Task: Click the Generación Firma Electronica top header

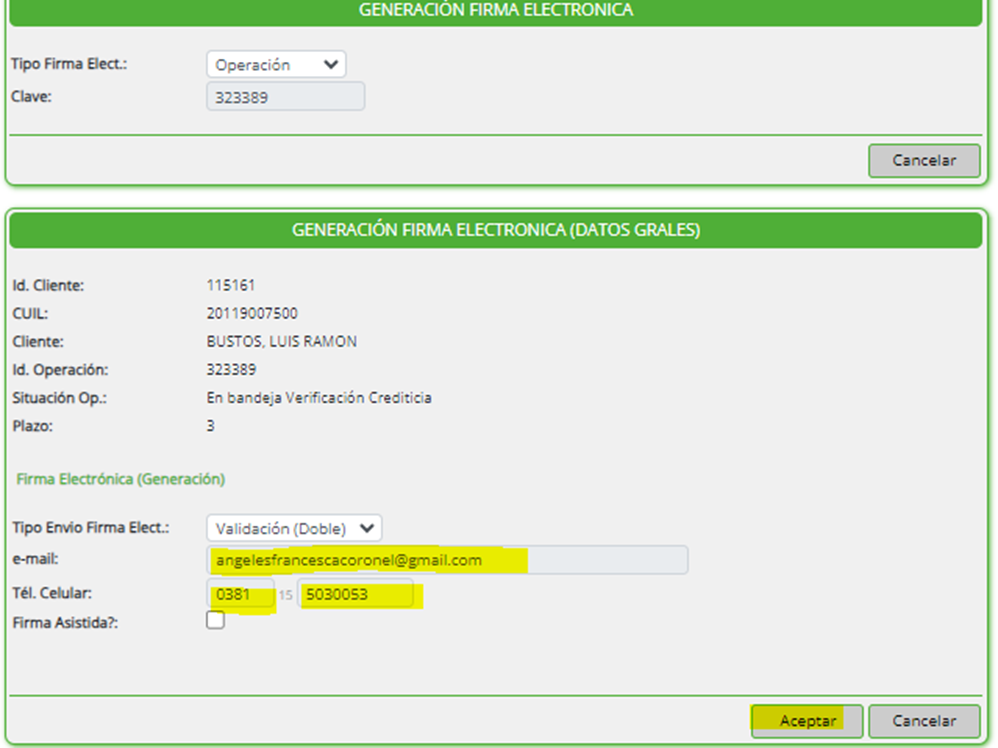Action: pos(496,10)
